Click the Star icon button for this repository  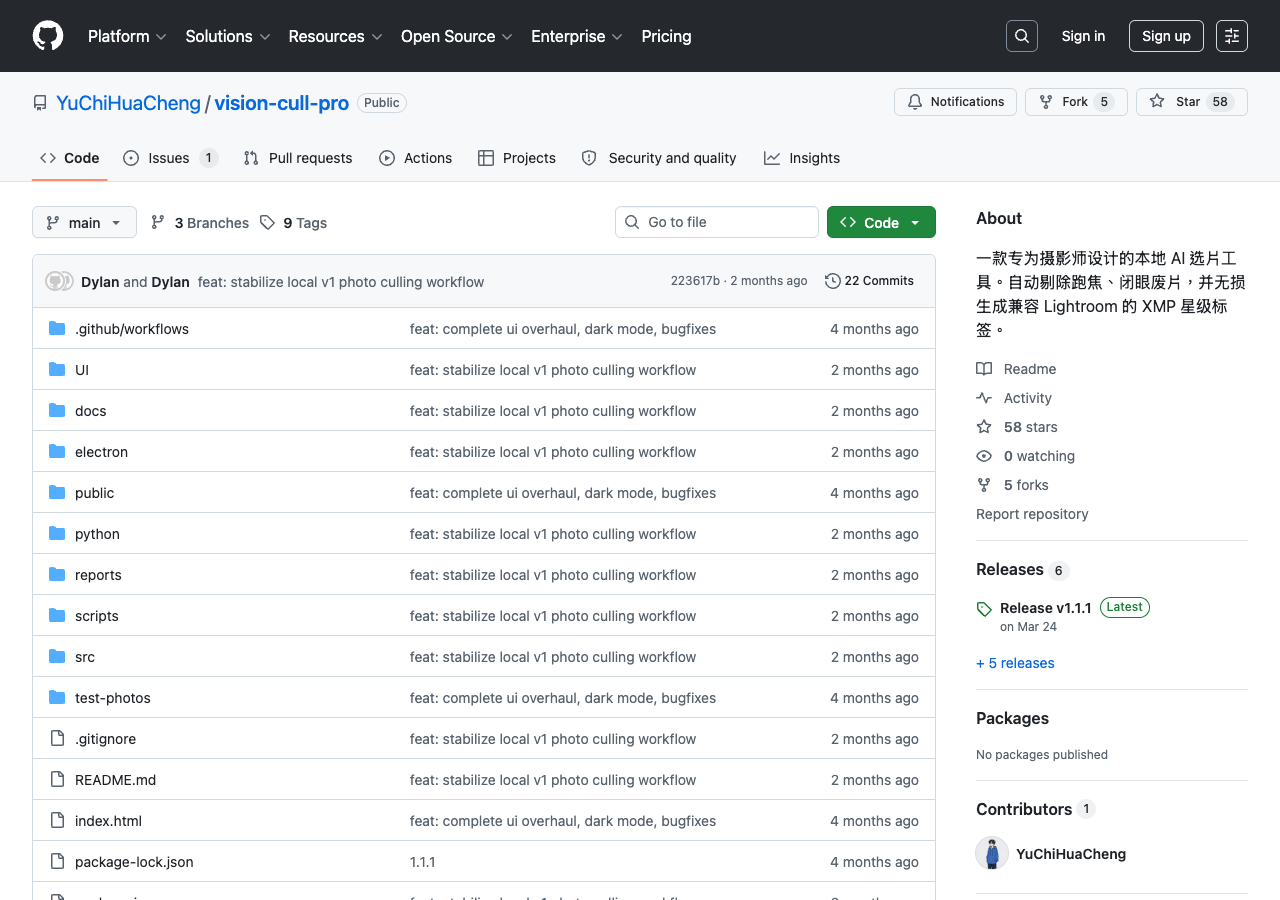pyautogui.click(x=1157, y=102)
